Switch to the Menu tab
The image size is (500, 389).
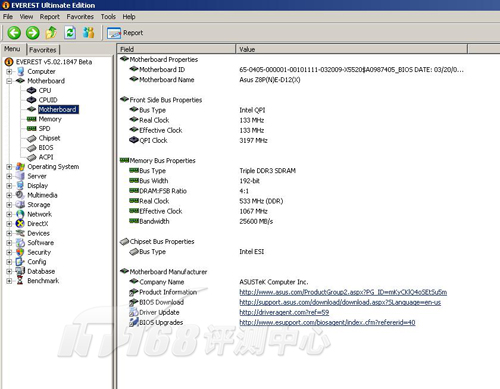(13, 49)
